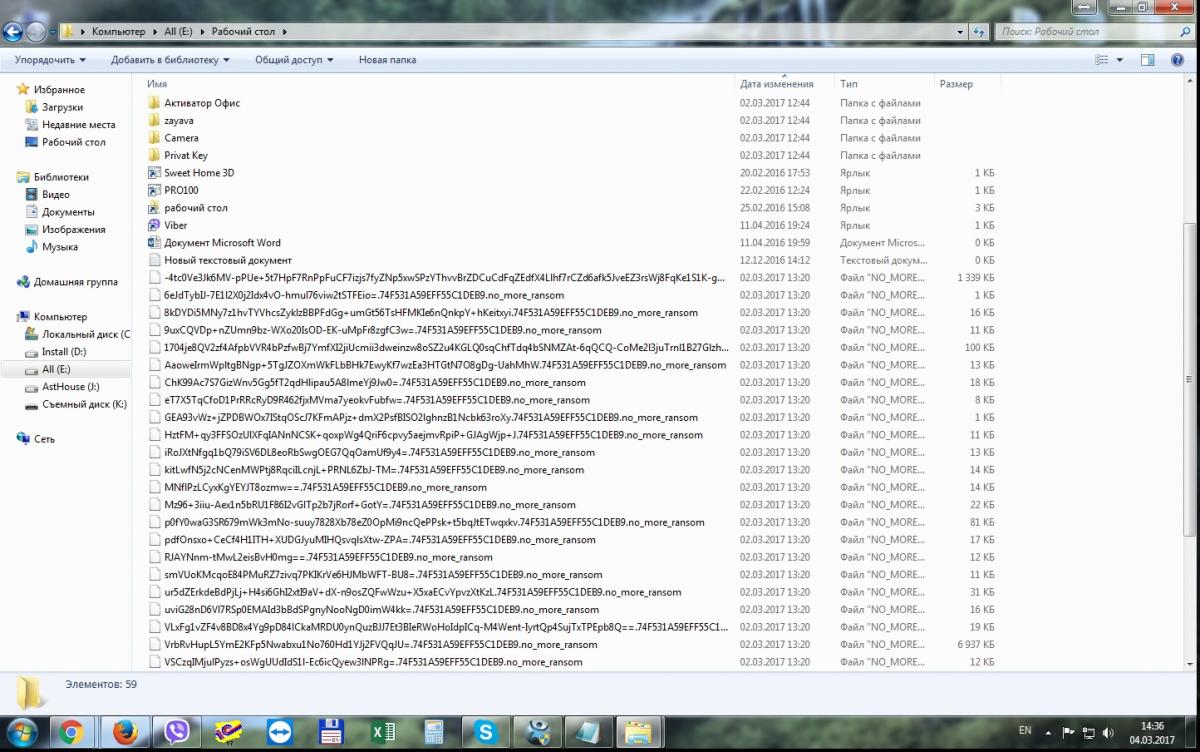Select the Sweet Home 3D shortcut

199,173
